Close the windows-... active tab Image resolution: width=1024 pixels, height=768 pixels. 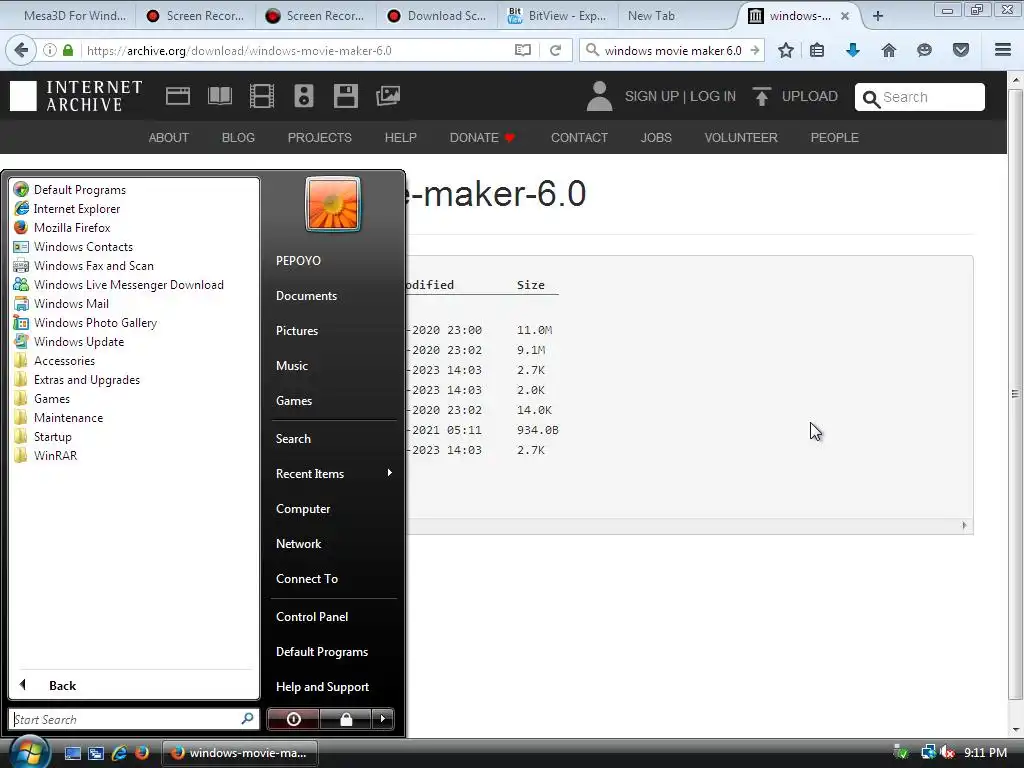click(x=845, y=16)
